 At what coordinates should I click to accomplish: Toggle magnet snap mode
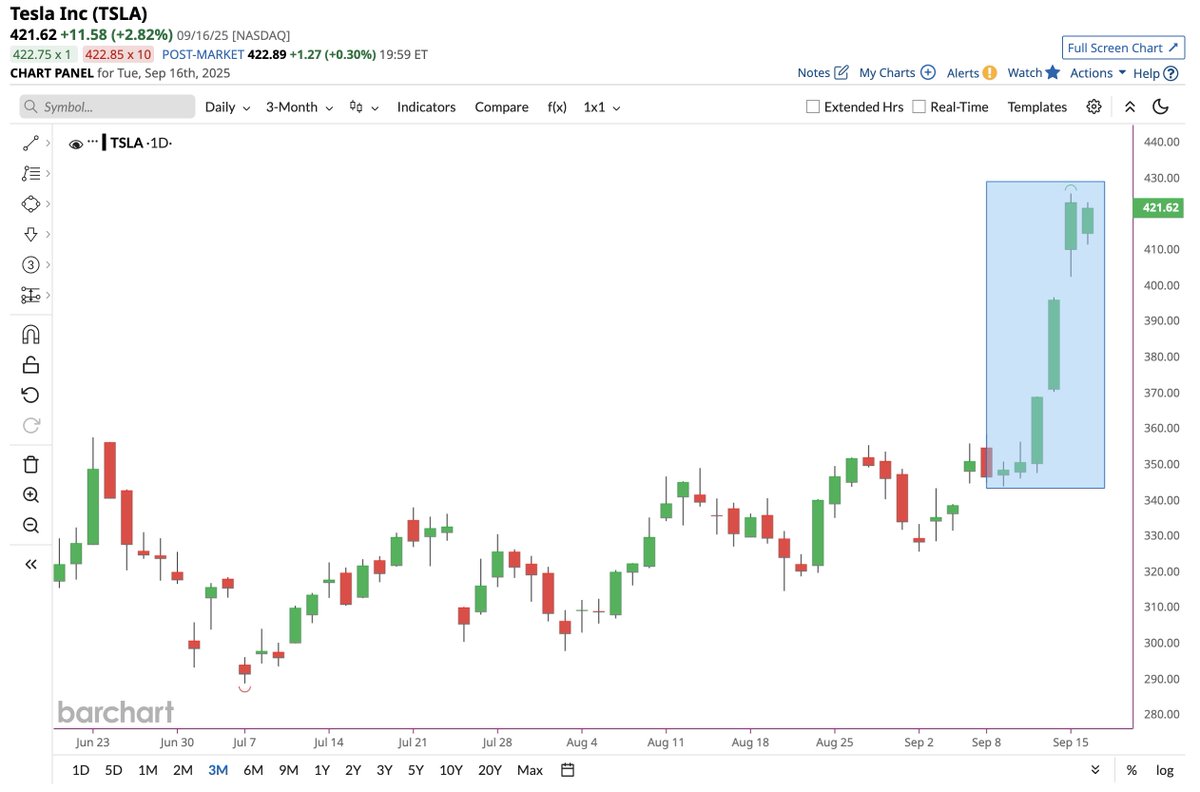pos(30,334)
